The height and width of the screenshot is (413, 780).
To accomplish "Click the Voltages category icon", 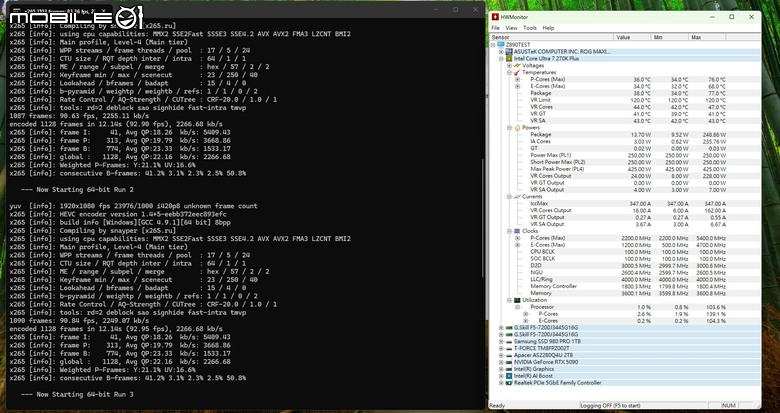I will pyautogui.click(x=517, y=66).
